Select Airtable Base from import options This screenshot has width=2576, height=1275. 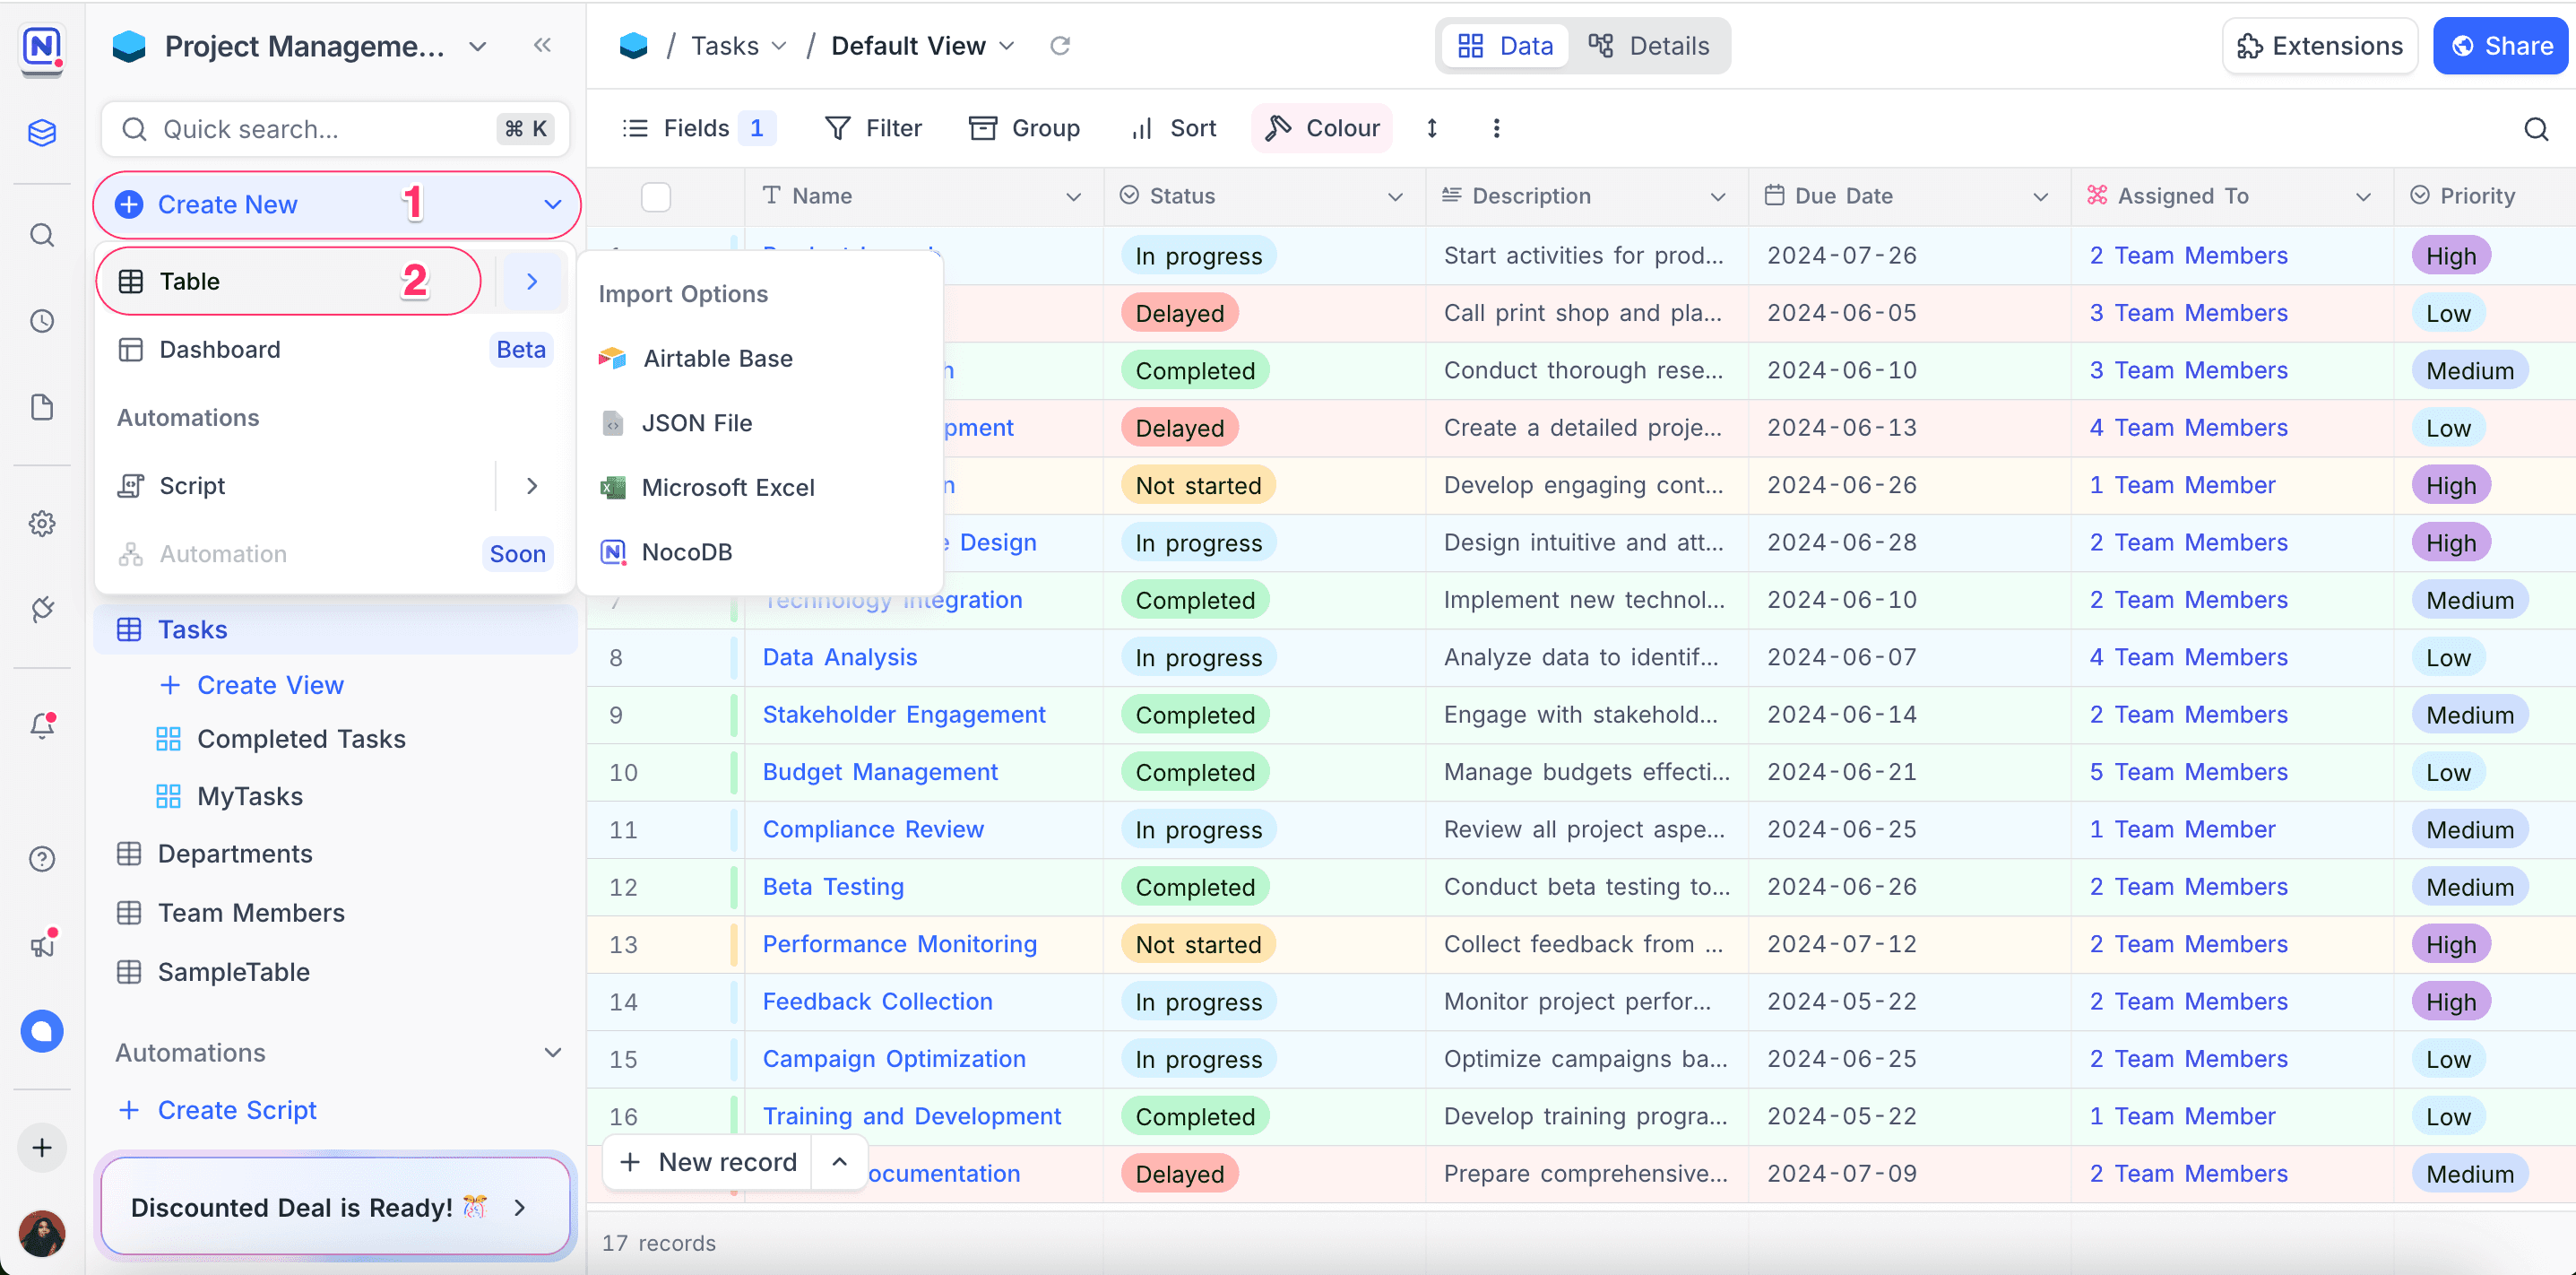tap(717, 358)
